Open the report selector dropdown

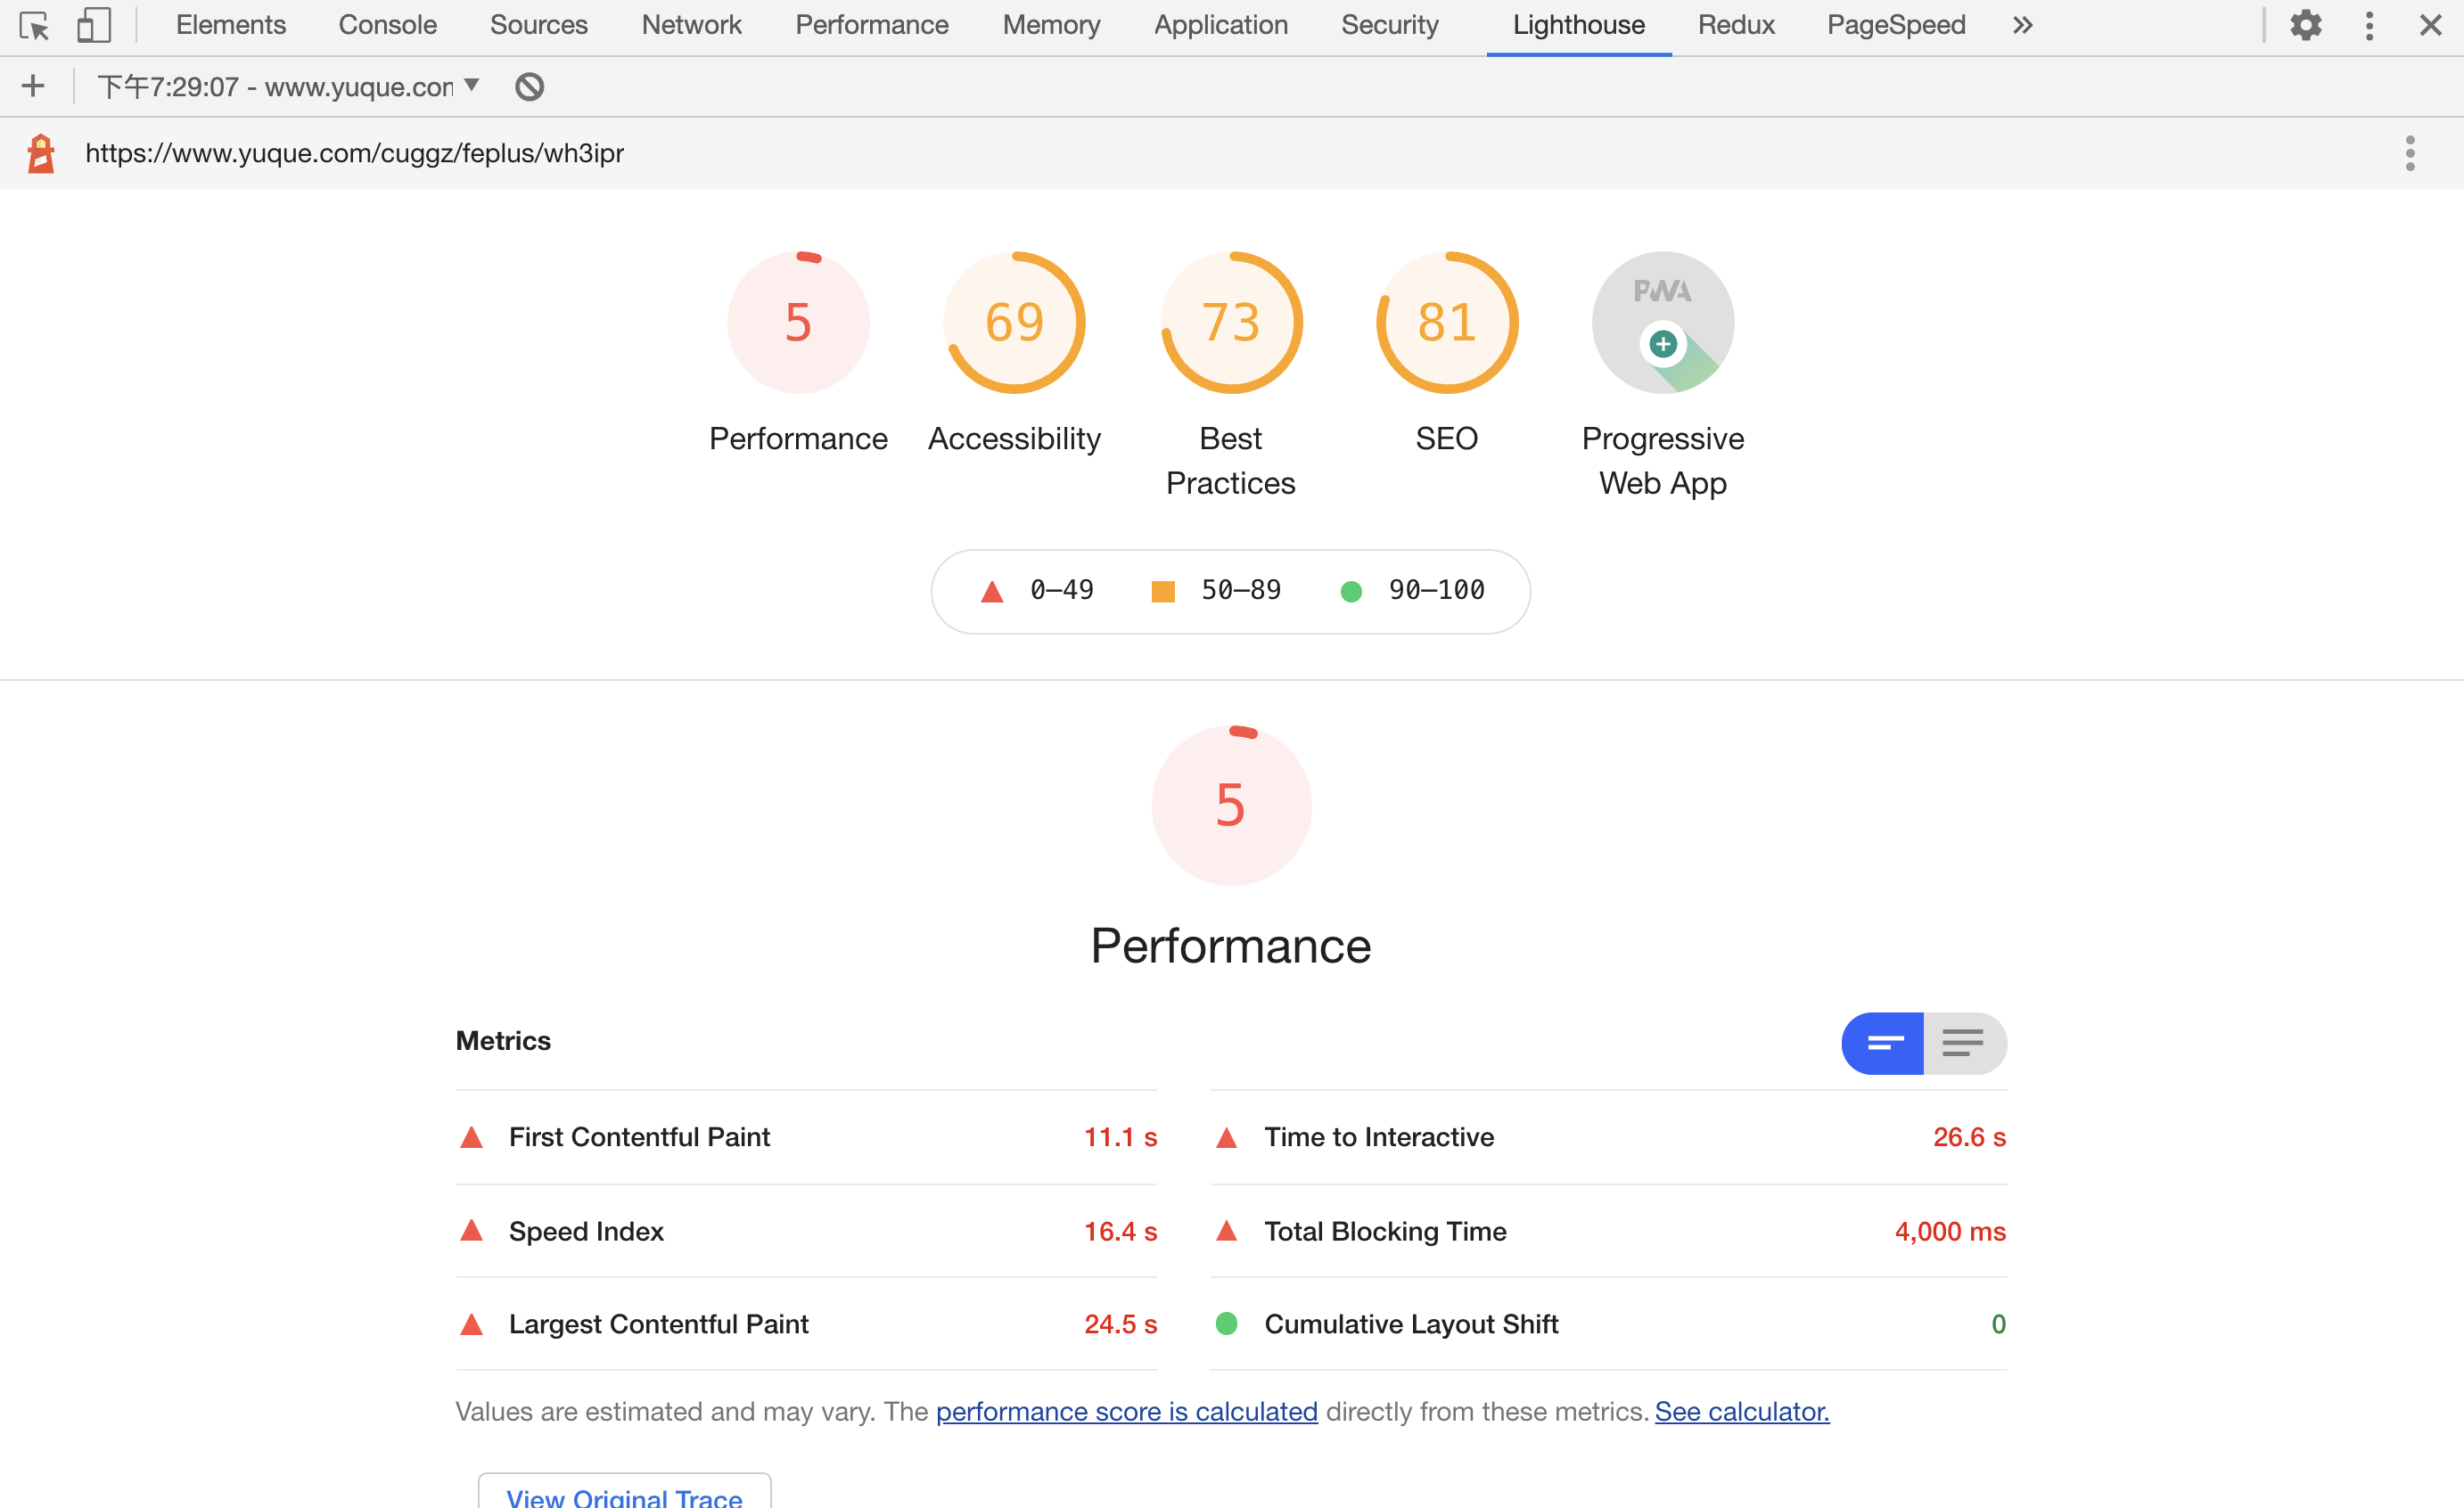point(289,87)
